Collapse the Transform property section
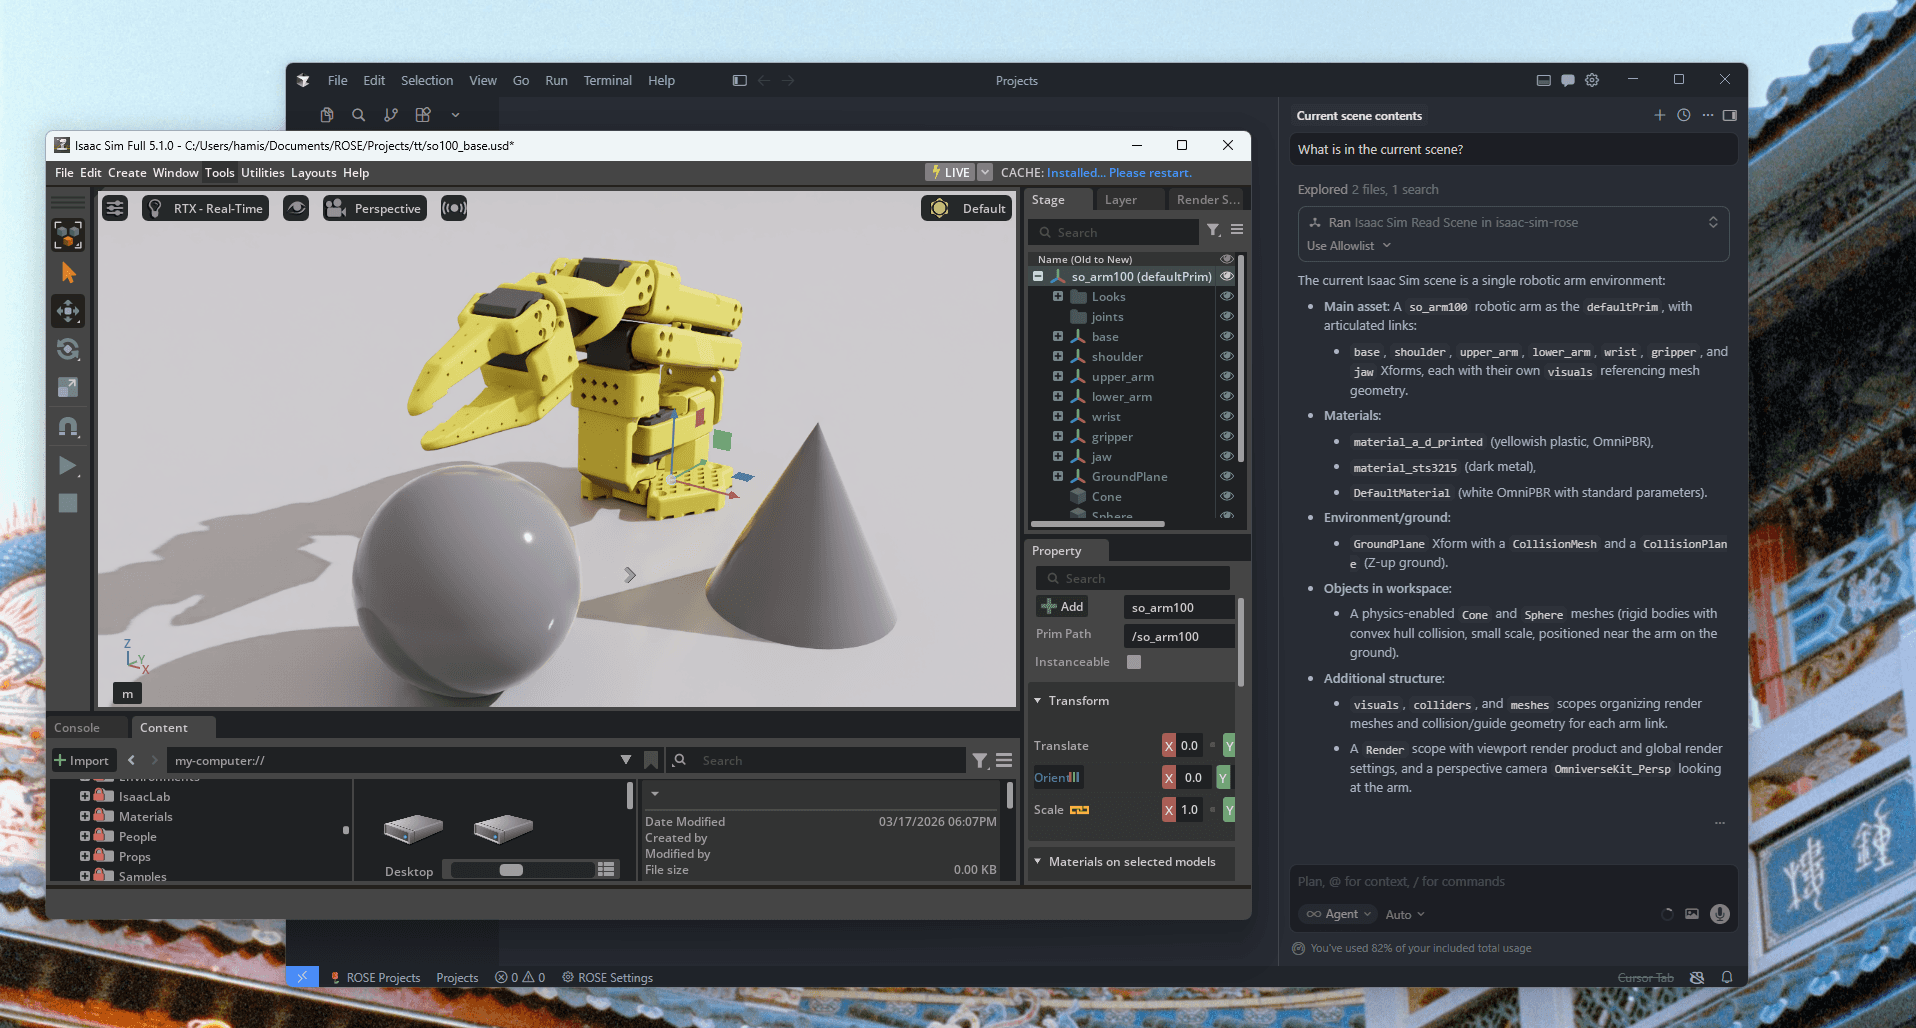This screenshot has height=1028, width=1916. 1038,700
